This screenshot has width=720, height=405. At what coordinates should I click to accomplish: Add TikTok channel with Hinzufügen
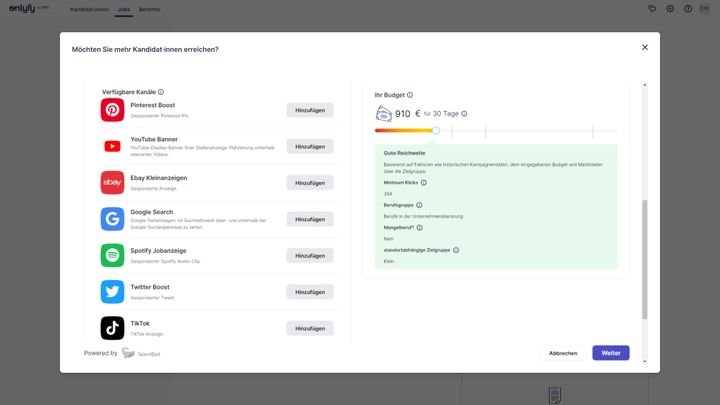[310, 328]
